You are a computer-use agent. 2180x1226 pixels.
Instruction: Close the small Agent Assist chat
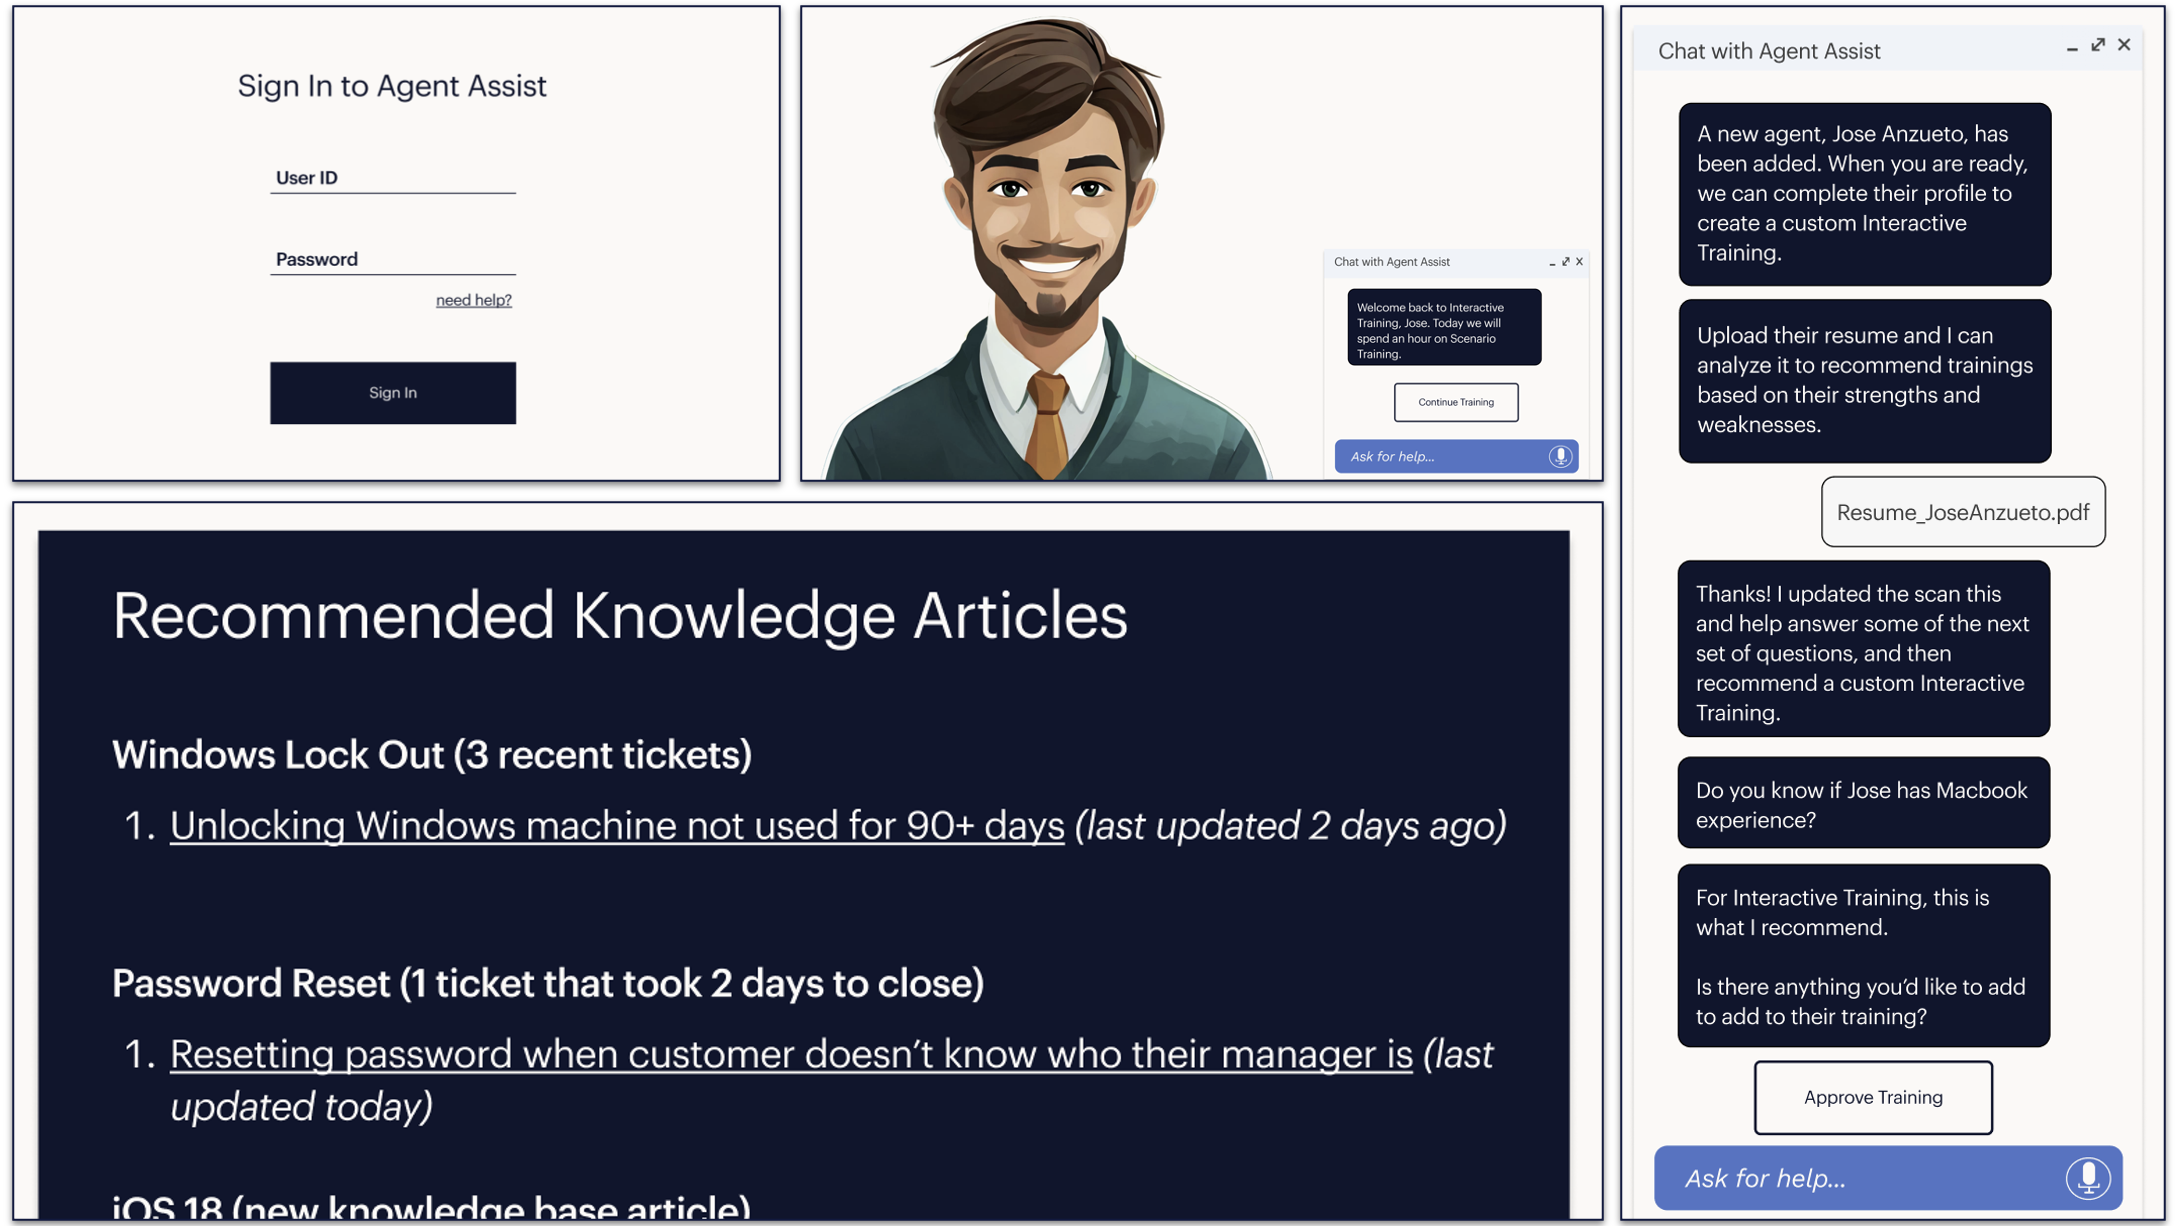[x=1580, y=262]
